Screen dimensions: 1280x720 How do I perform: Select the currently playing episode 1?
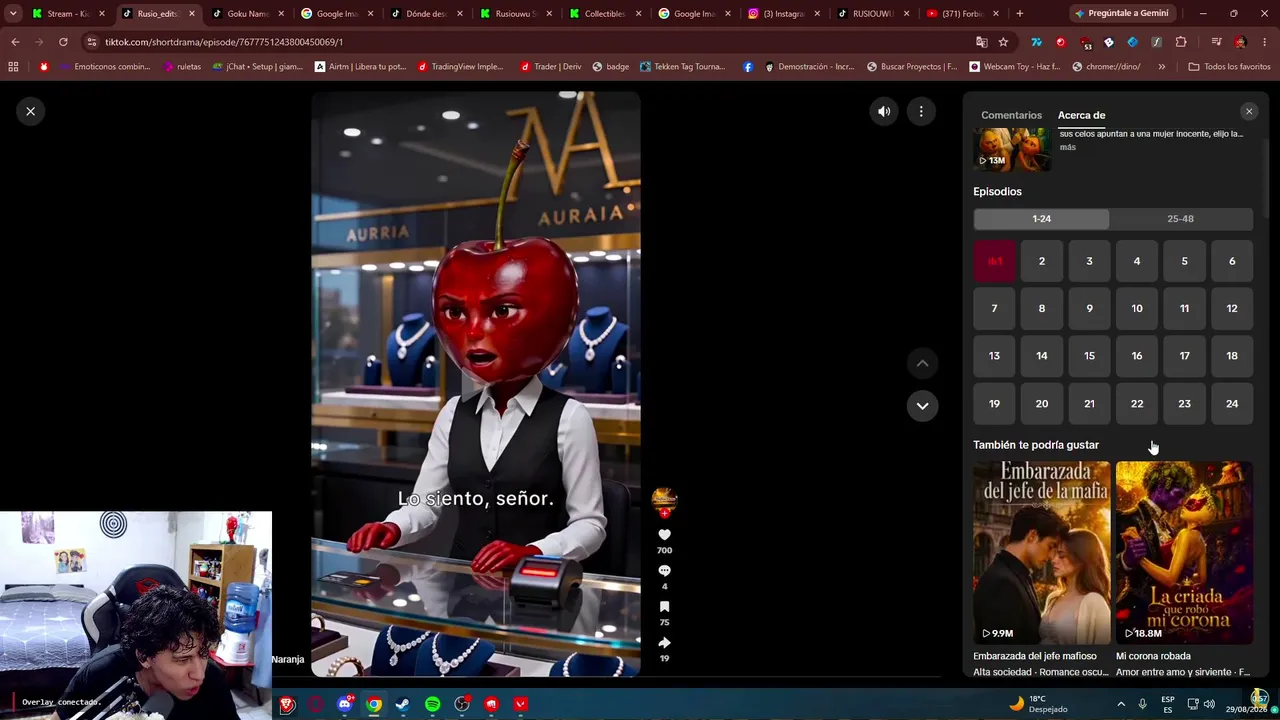[994, 261]
